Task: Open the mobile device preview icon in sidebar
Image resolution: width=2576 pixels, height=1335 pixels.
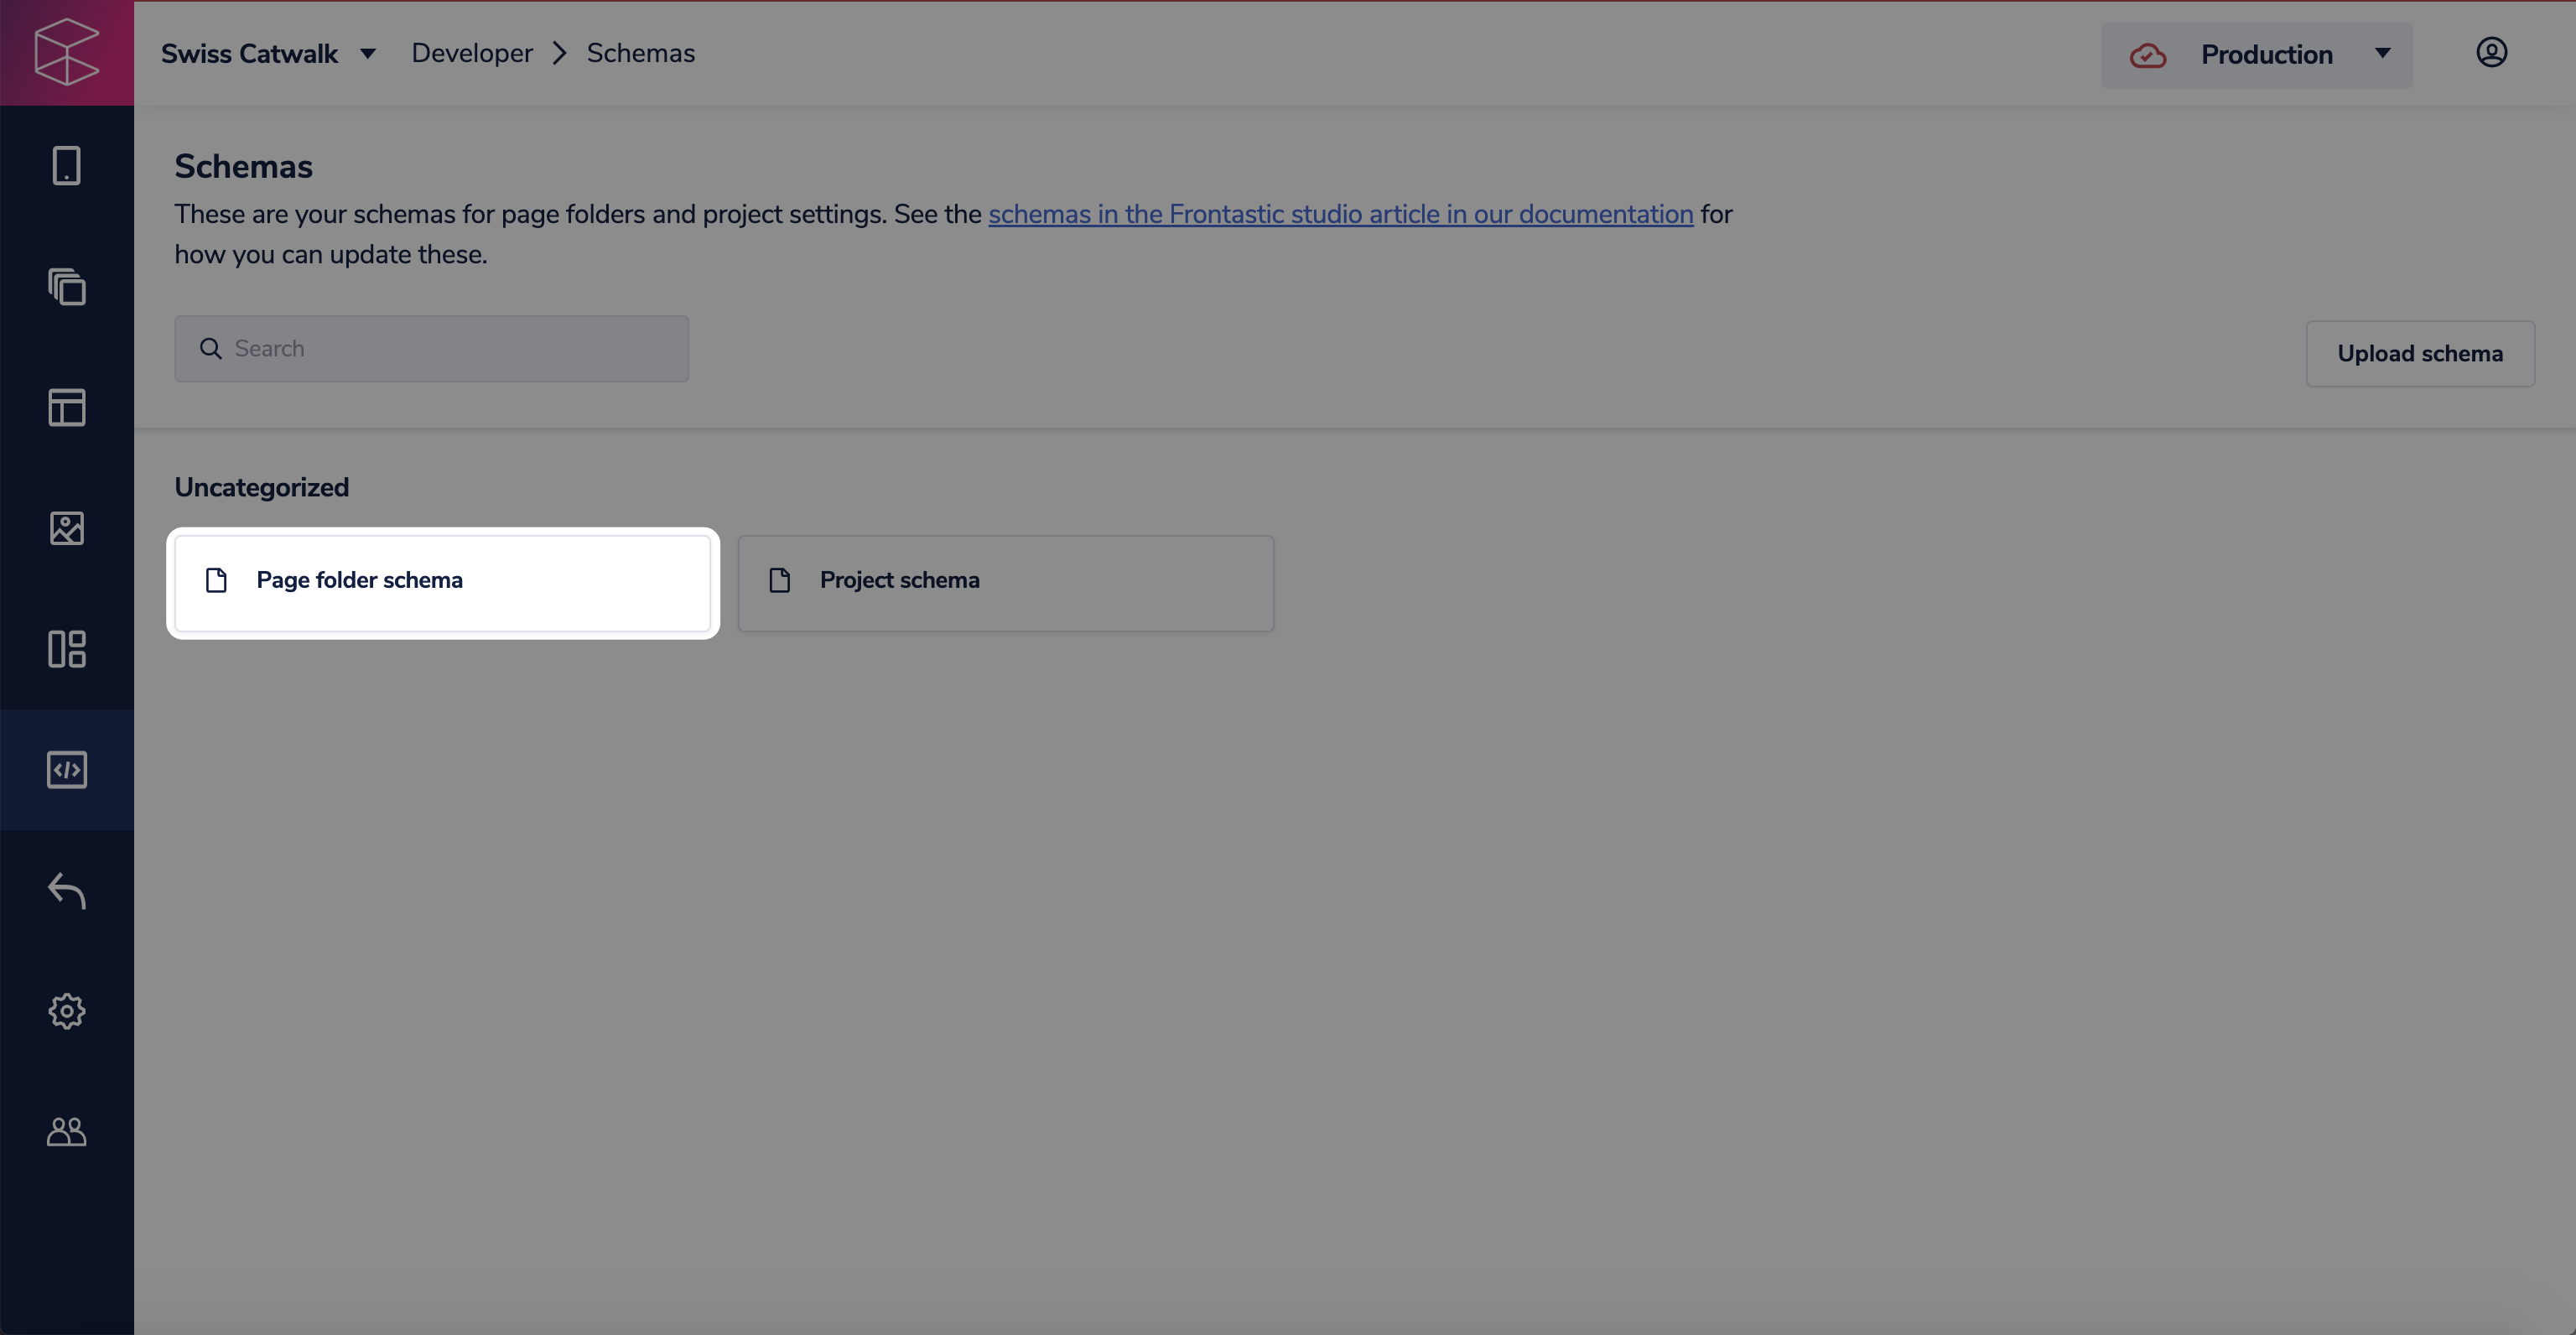Action: (x=66, y=165)
